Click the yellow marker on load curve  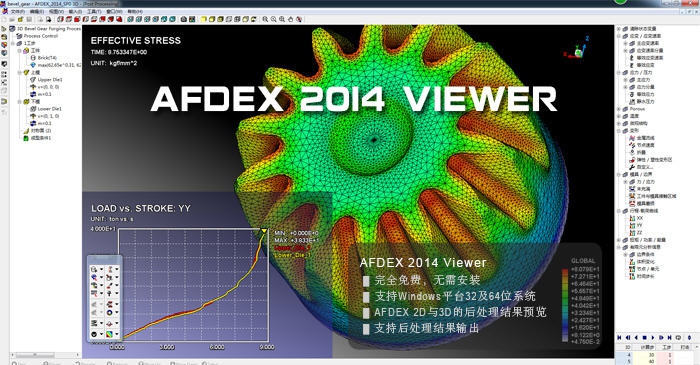pyautogui.click(x=264, y=231)
